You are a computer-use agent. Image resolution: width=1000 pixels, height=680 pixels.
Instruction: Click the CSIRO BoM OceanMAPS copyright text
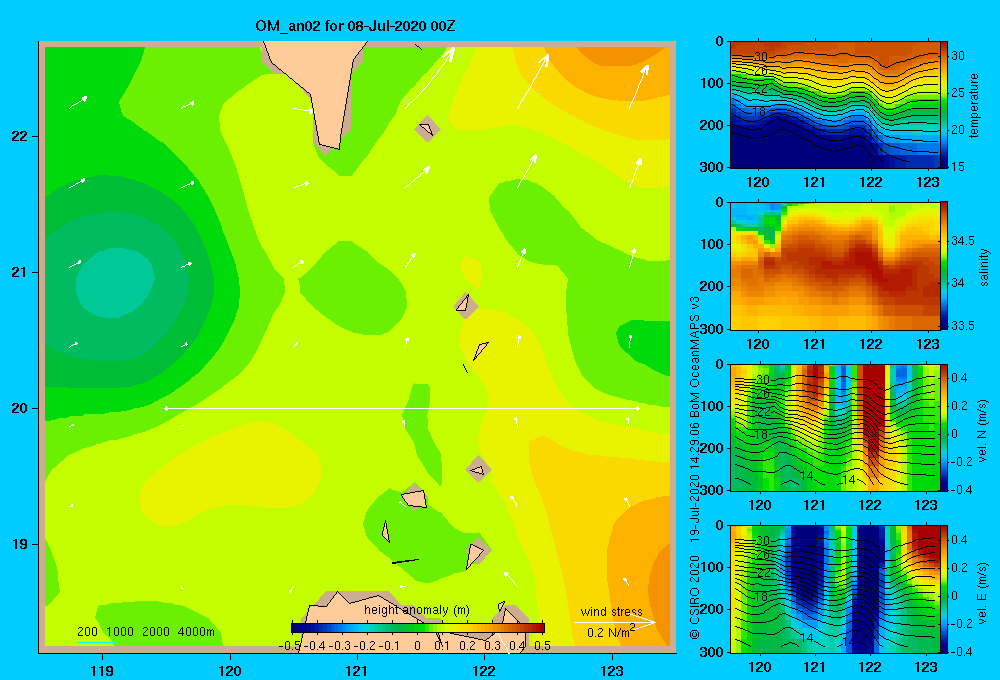pos(695,467)
